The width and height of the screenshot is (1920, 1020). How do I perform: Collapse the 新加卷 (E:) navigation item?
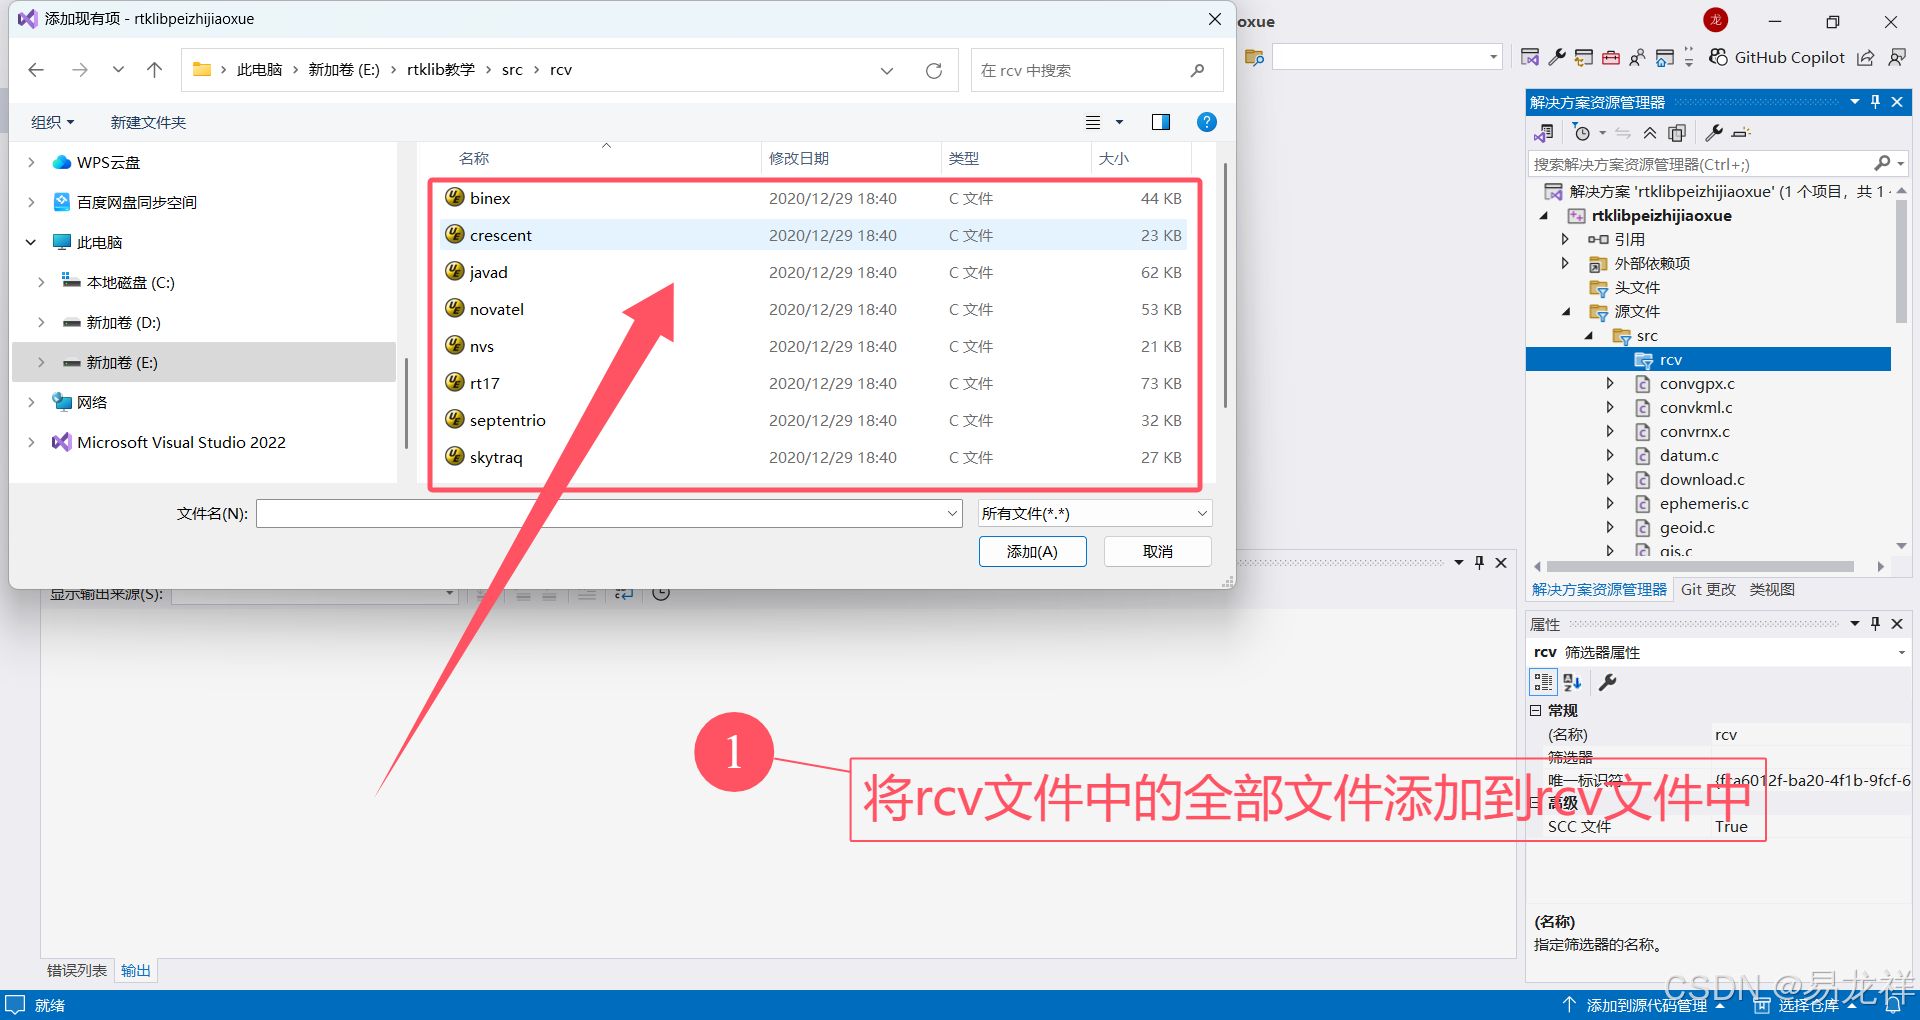[x=40, y=362]
